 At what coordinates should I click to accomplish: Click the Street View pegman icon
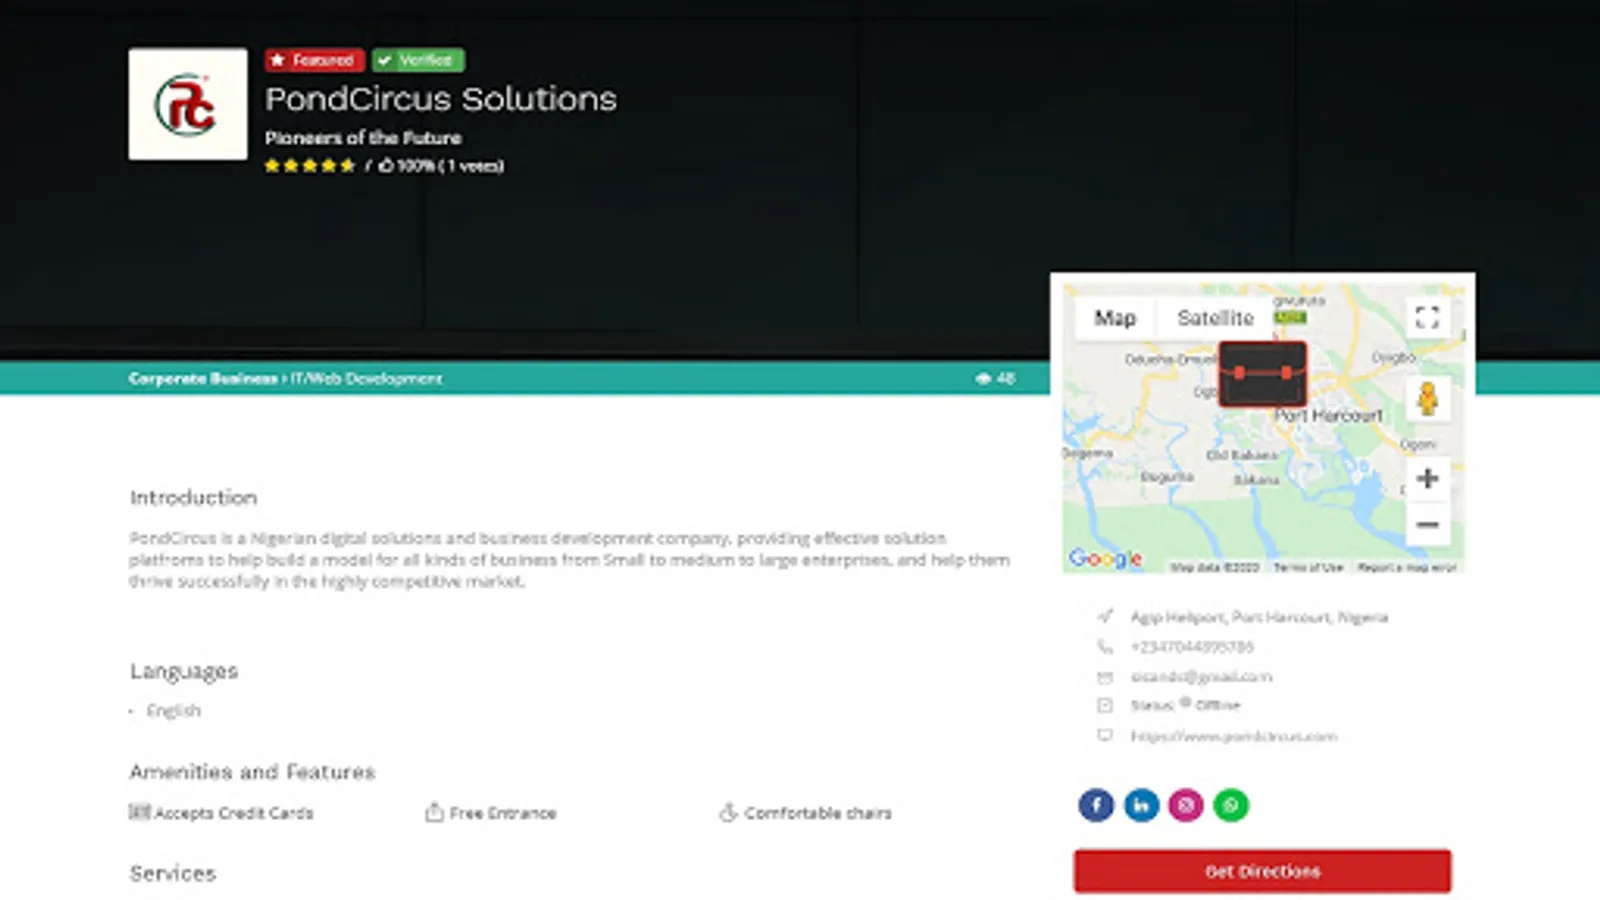[1427, 399]
